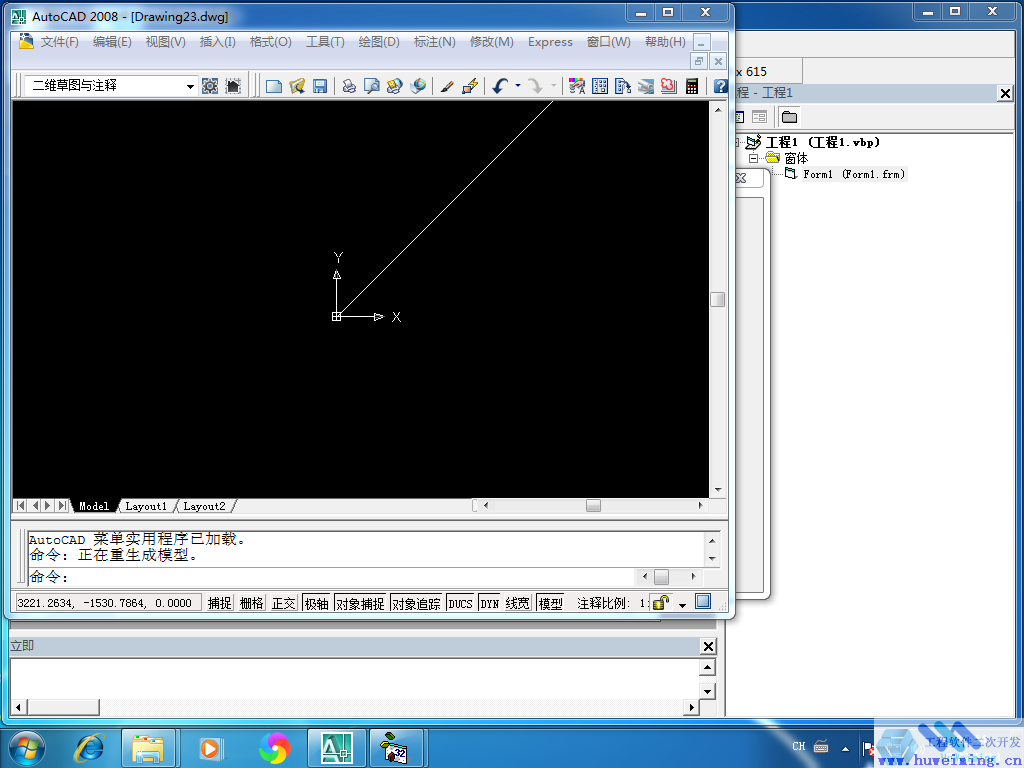Click the Publish icon in the toolbar
This screenshot has height=768, width=1024.
(x=394, y=86)
